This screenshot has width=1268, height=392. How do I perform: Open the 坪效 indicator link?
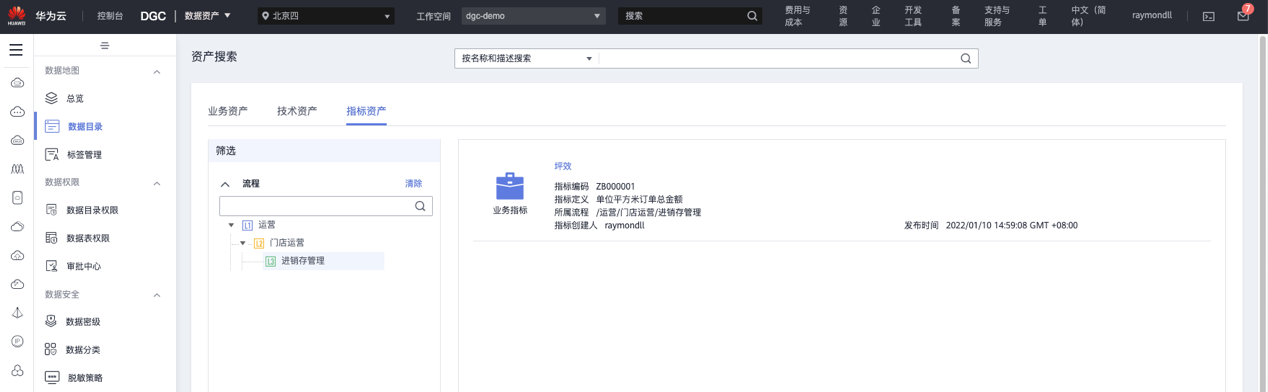pyautogui.click(x=563, y=166)
